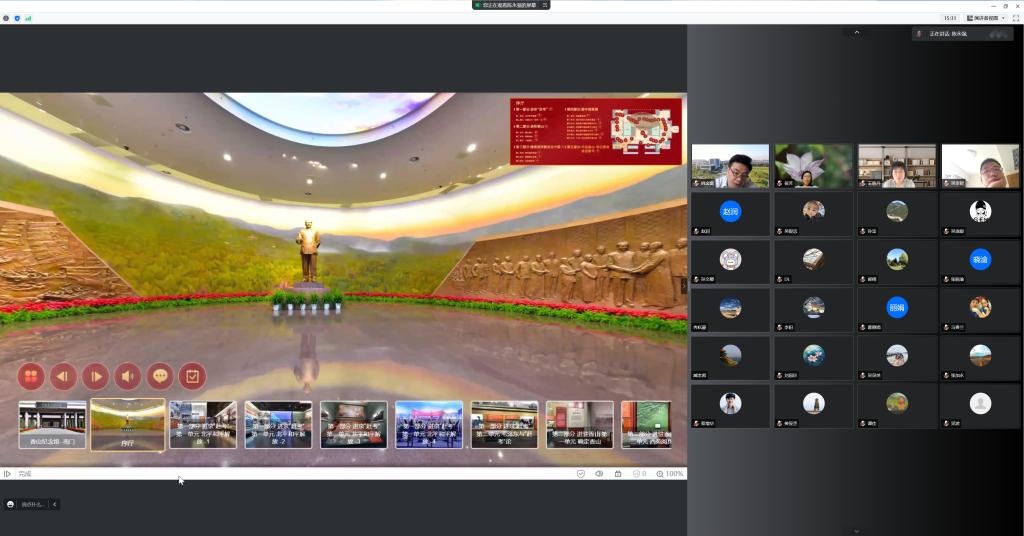Click the lock icon in browser status bar
Screen dimensions: 1024x536
coord(618,474)
